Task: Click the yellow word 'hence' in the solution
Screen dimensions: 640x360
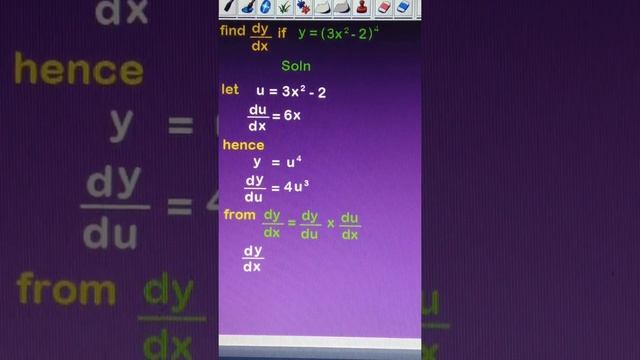Action: (x=243, y=145)
